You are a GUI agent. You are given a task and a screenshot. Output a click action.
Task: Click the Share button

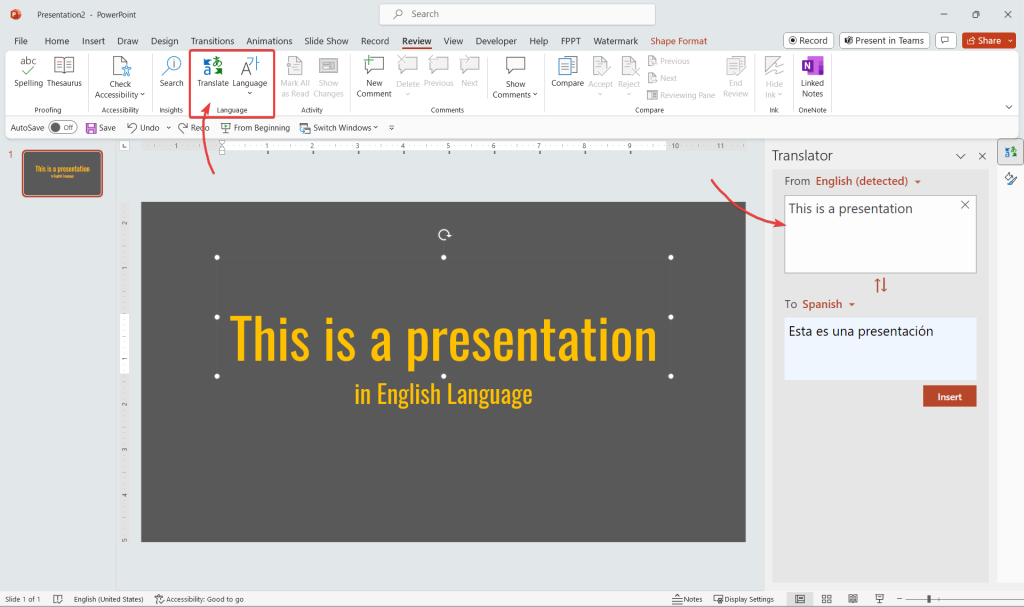pos(981,41)
